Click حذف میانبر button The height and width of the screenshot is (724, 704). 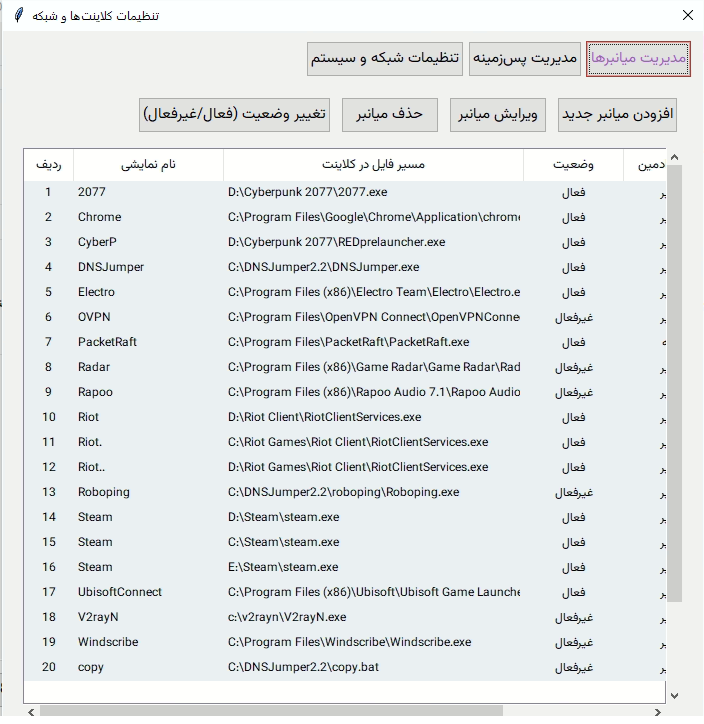click(390, 115)
